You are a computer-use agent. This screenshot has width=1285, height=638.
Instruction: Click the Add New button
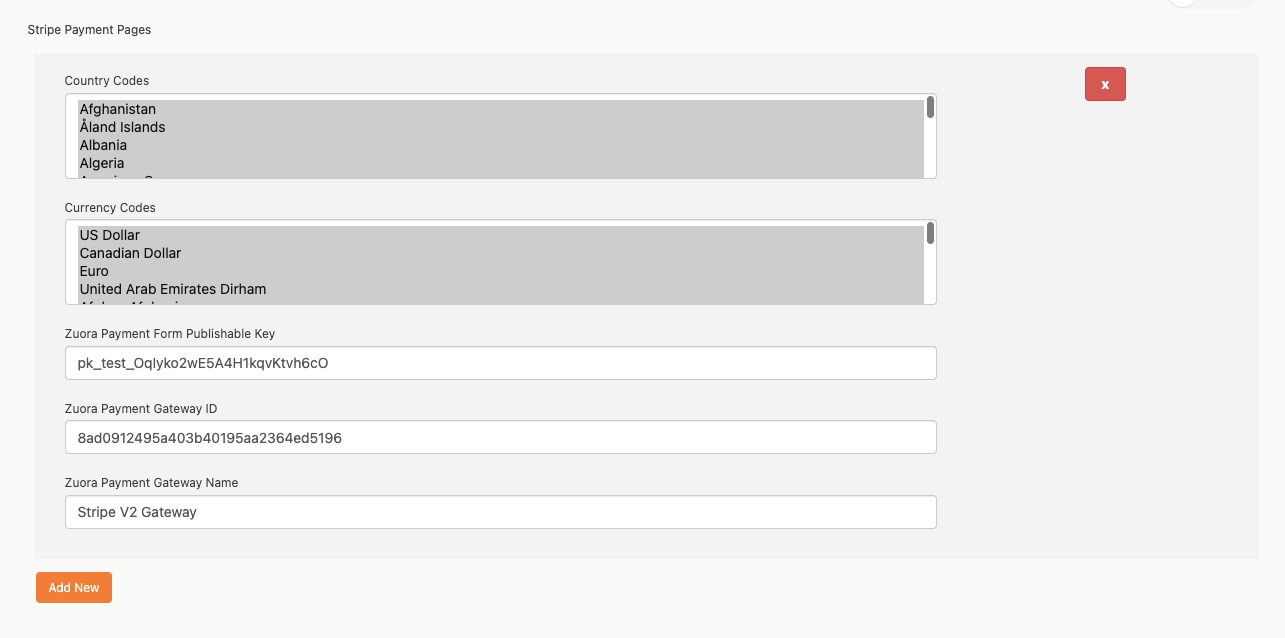tap(74, 588)
